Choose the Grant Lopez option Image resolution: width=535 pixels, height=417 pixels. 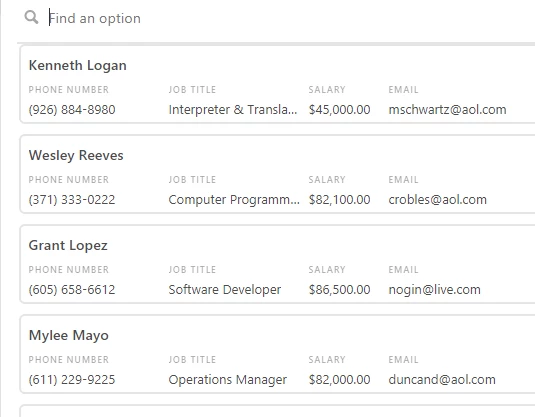(277, 264)
